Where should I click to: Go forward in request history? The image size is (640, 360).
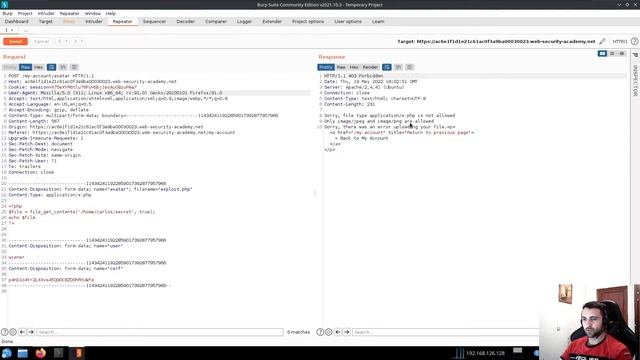click(x=75, y=42)
